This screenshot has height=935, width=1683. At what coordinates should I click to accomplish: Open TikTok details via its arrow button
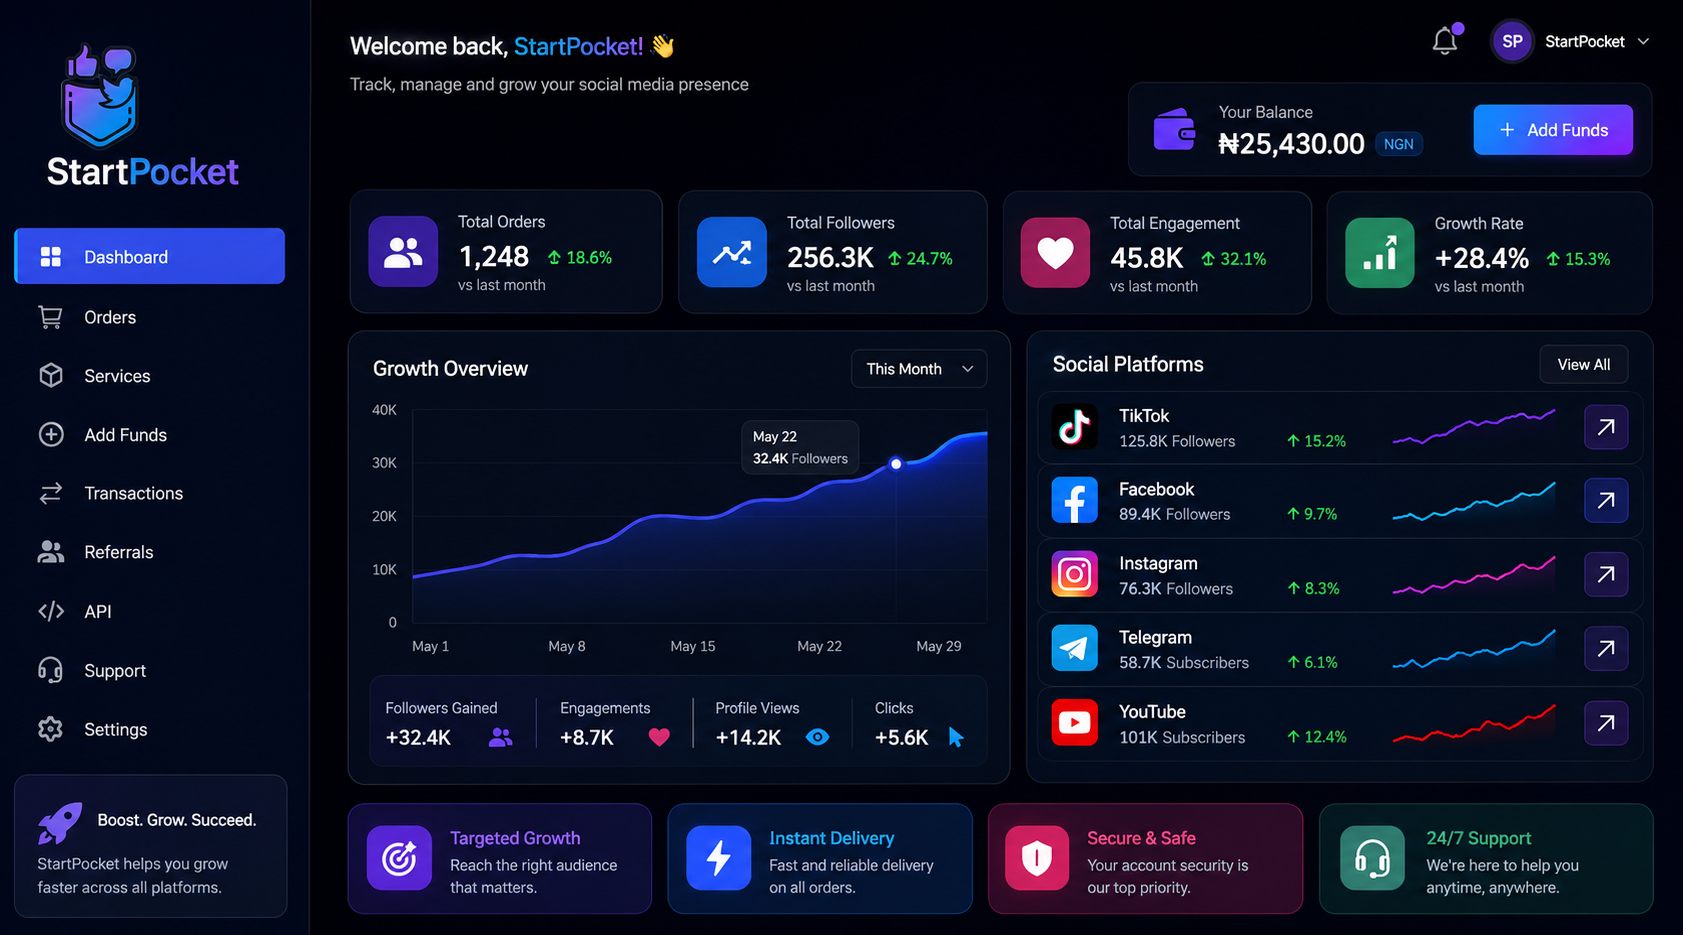click(x=1606, y=427)
